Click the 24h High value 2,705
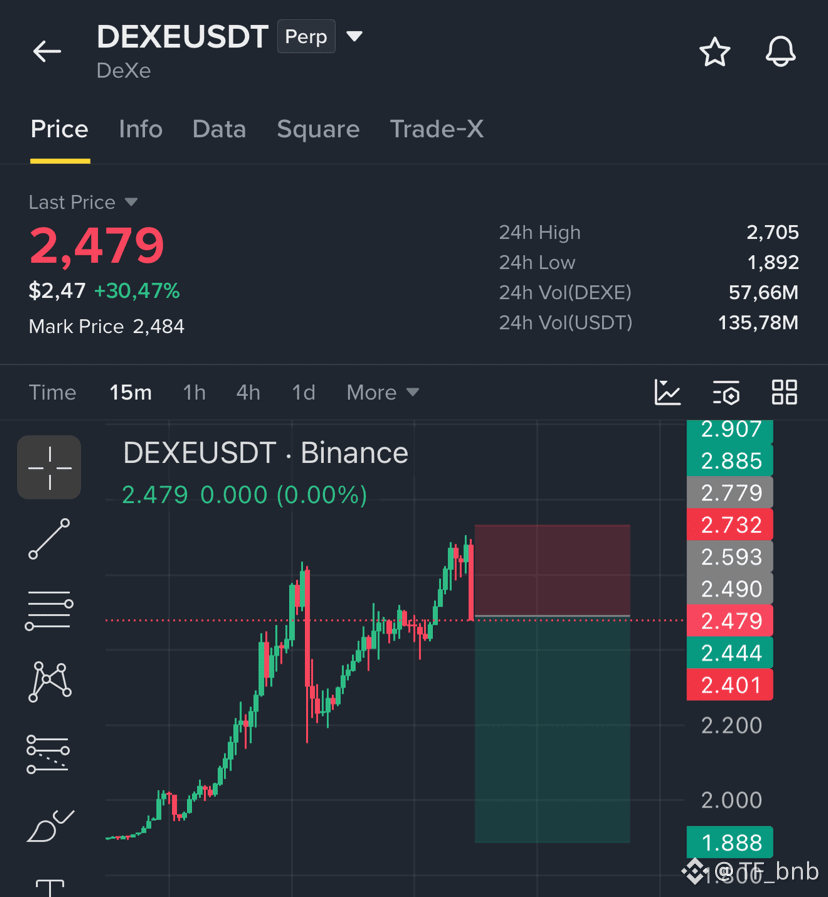828x897 pixels. [772, 232]
